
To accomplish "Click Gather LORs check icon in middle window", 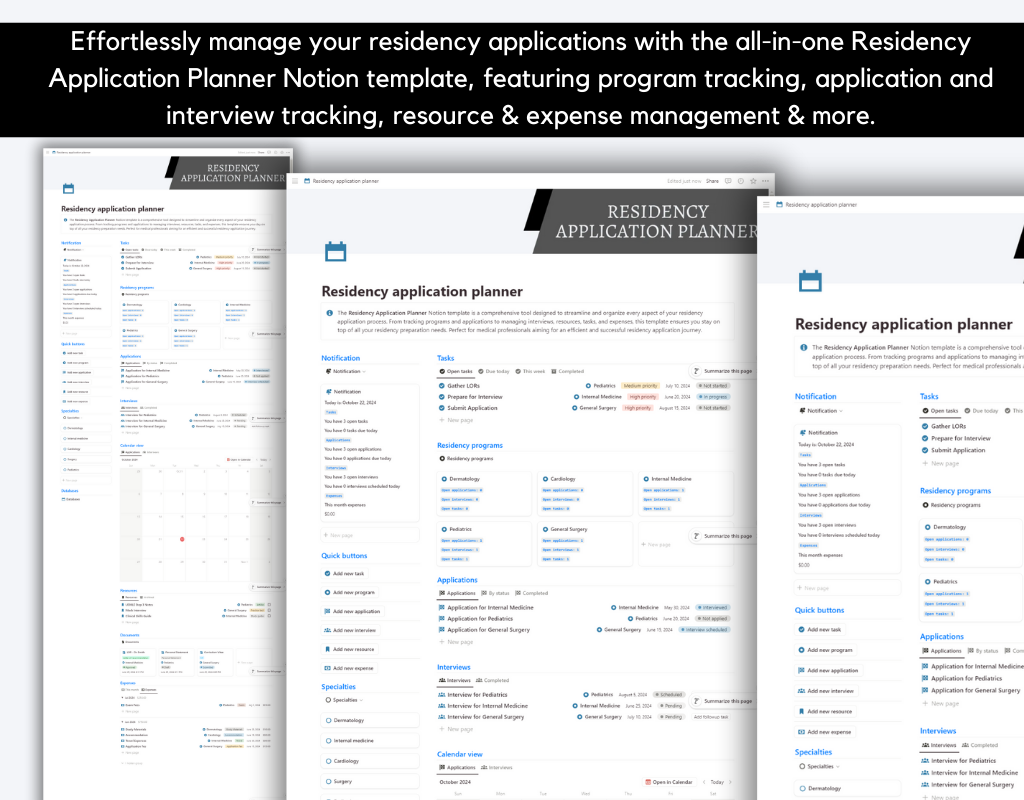I will tap(442, 386).
